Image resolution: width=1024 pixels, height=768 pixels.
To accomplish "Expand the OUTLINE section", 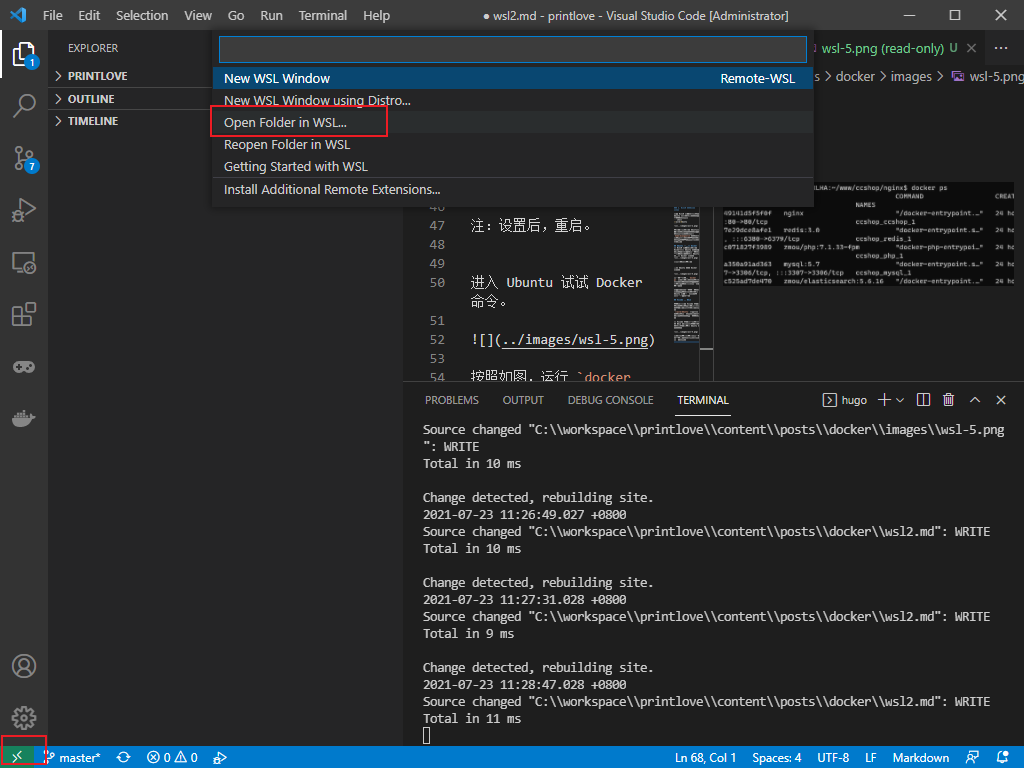I will tap(90, 99).
